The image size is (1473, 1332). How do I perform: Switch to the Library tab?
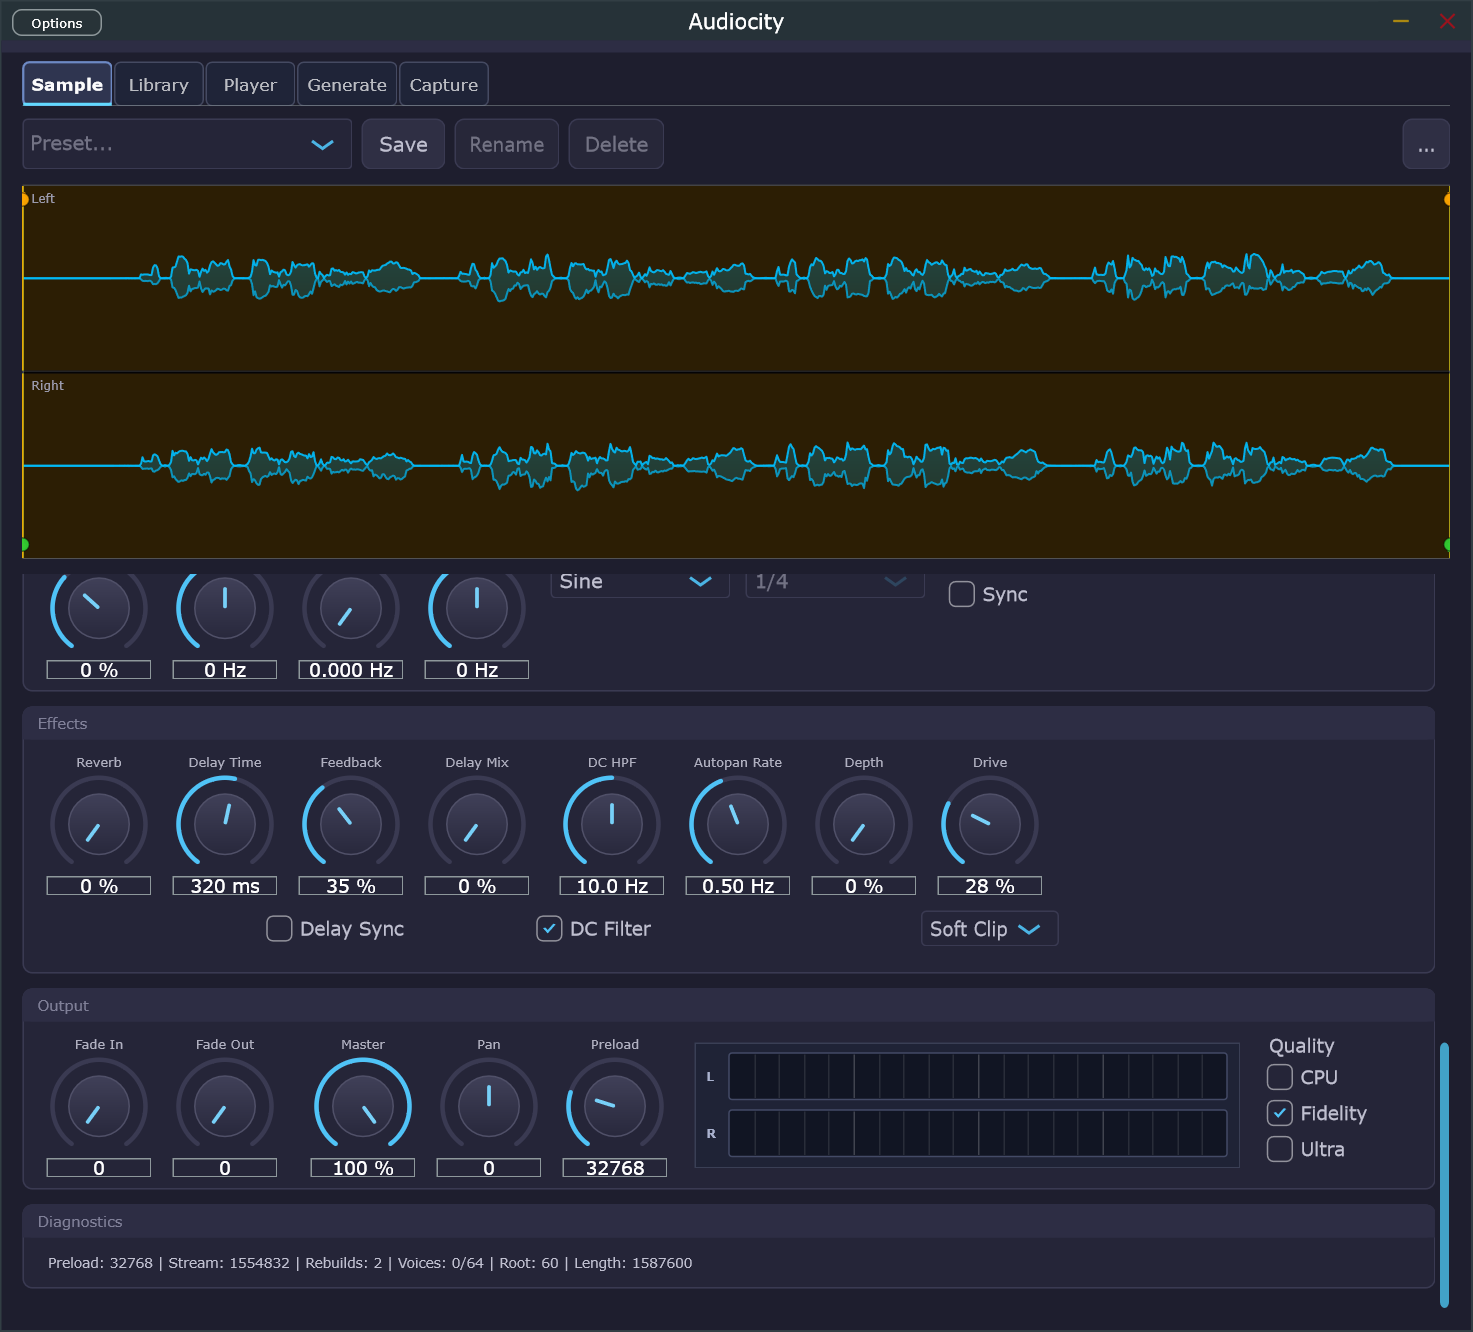pyautogui.click(x=159, y=84)
